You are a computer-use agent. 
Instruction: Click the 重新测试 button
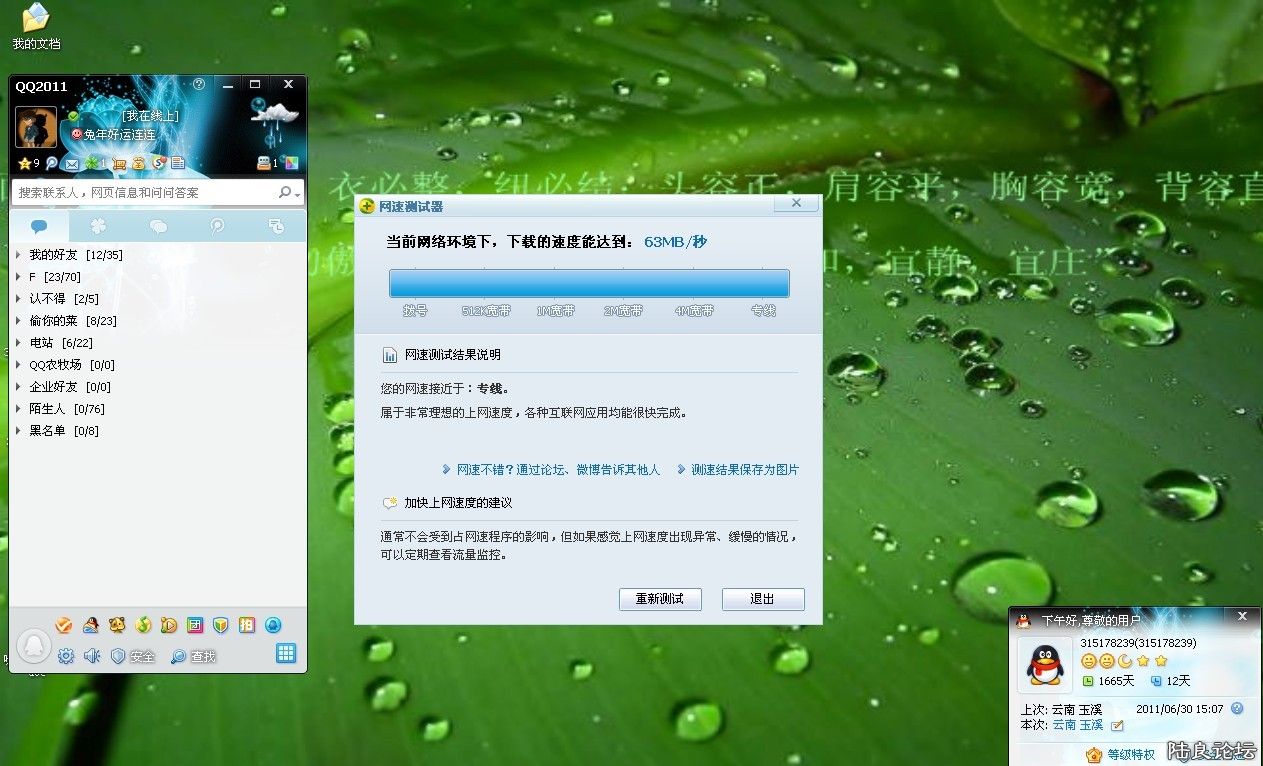click(x=660, y=599)
